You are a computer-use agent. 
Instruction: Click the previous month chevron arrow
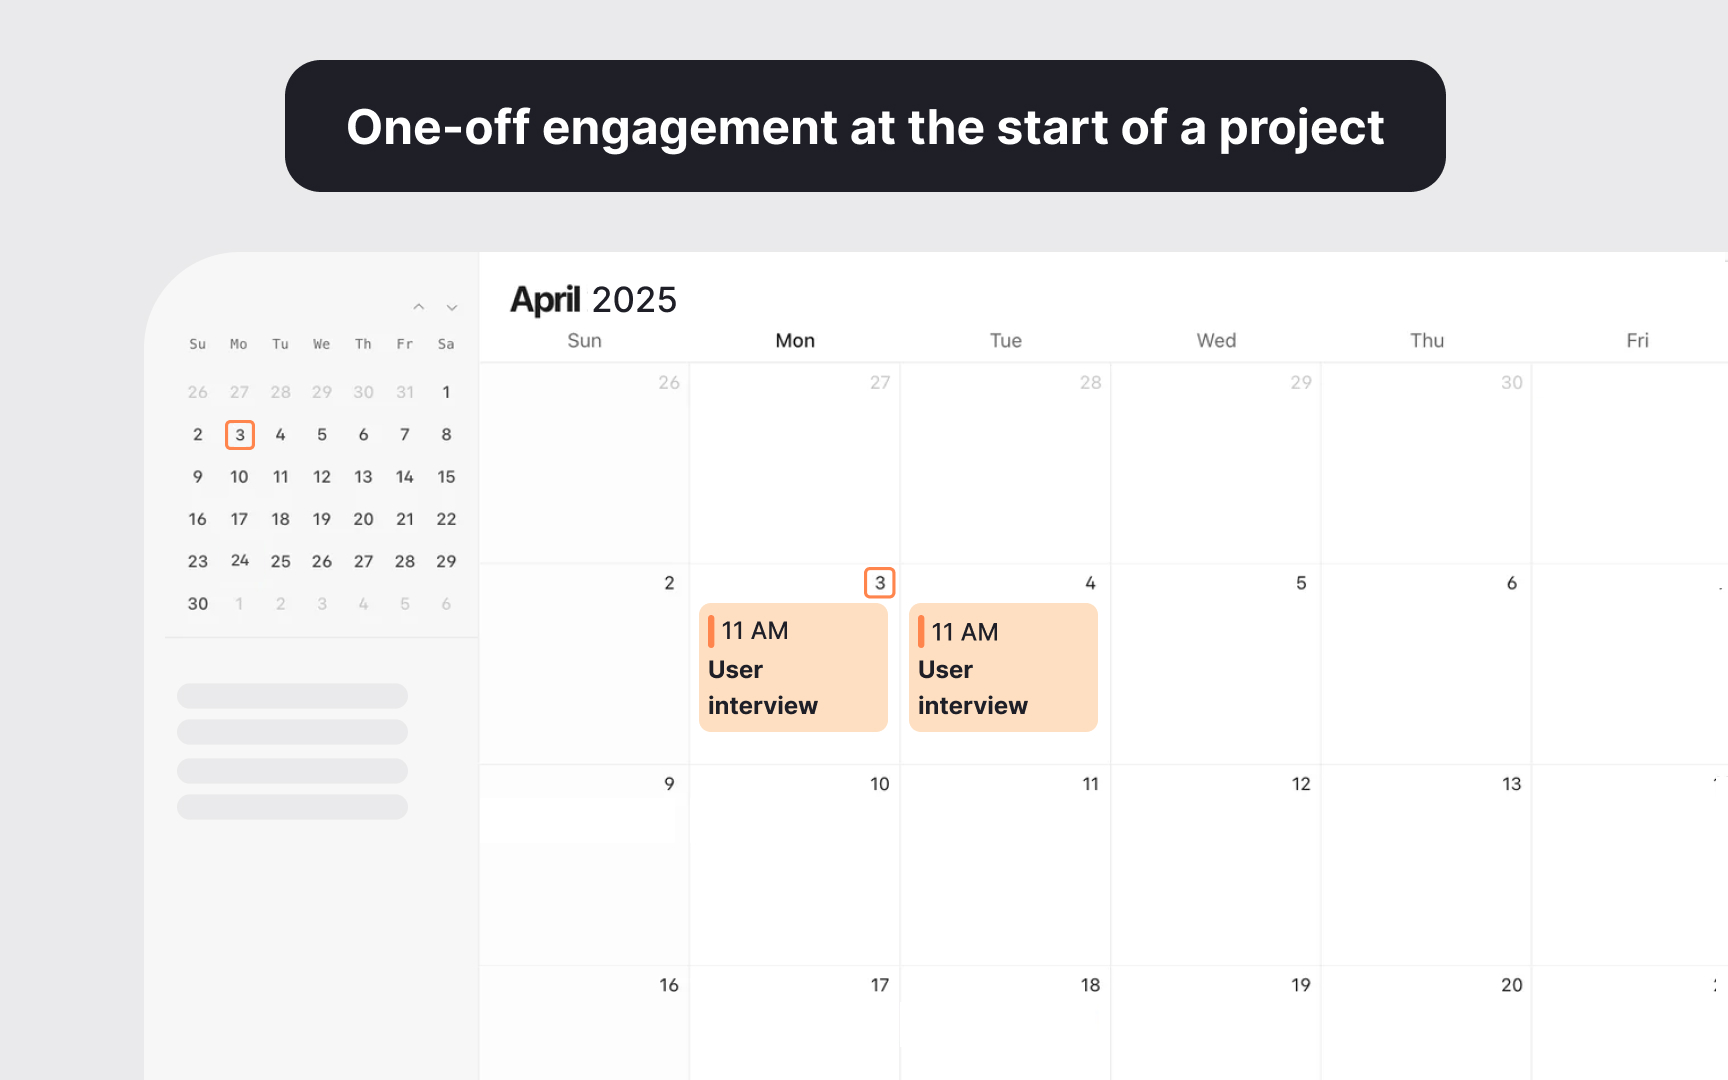click(x=419, y=307)
